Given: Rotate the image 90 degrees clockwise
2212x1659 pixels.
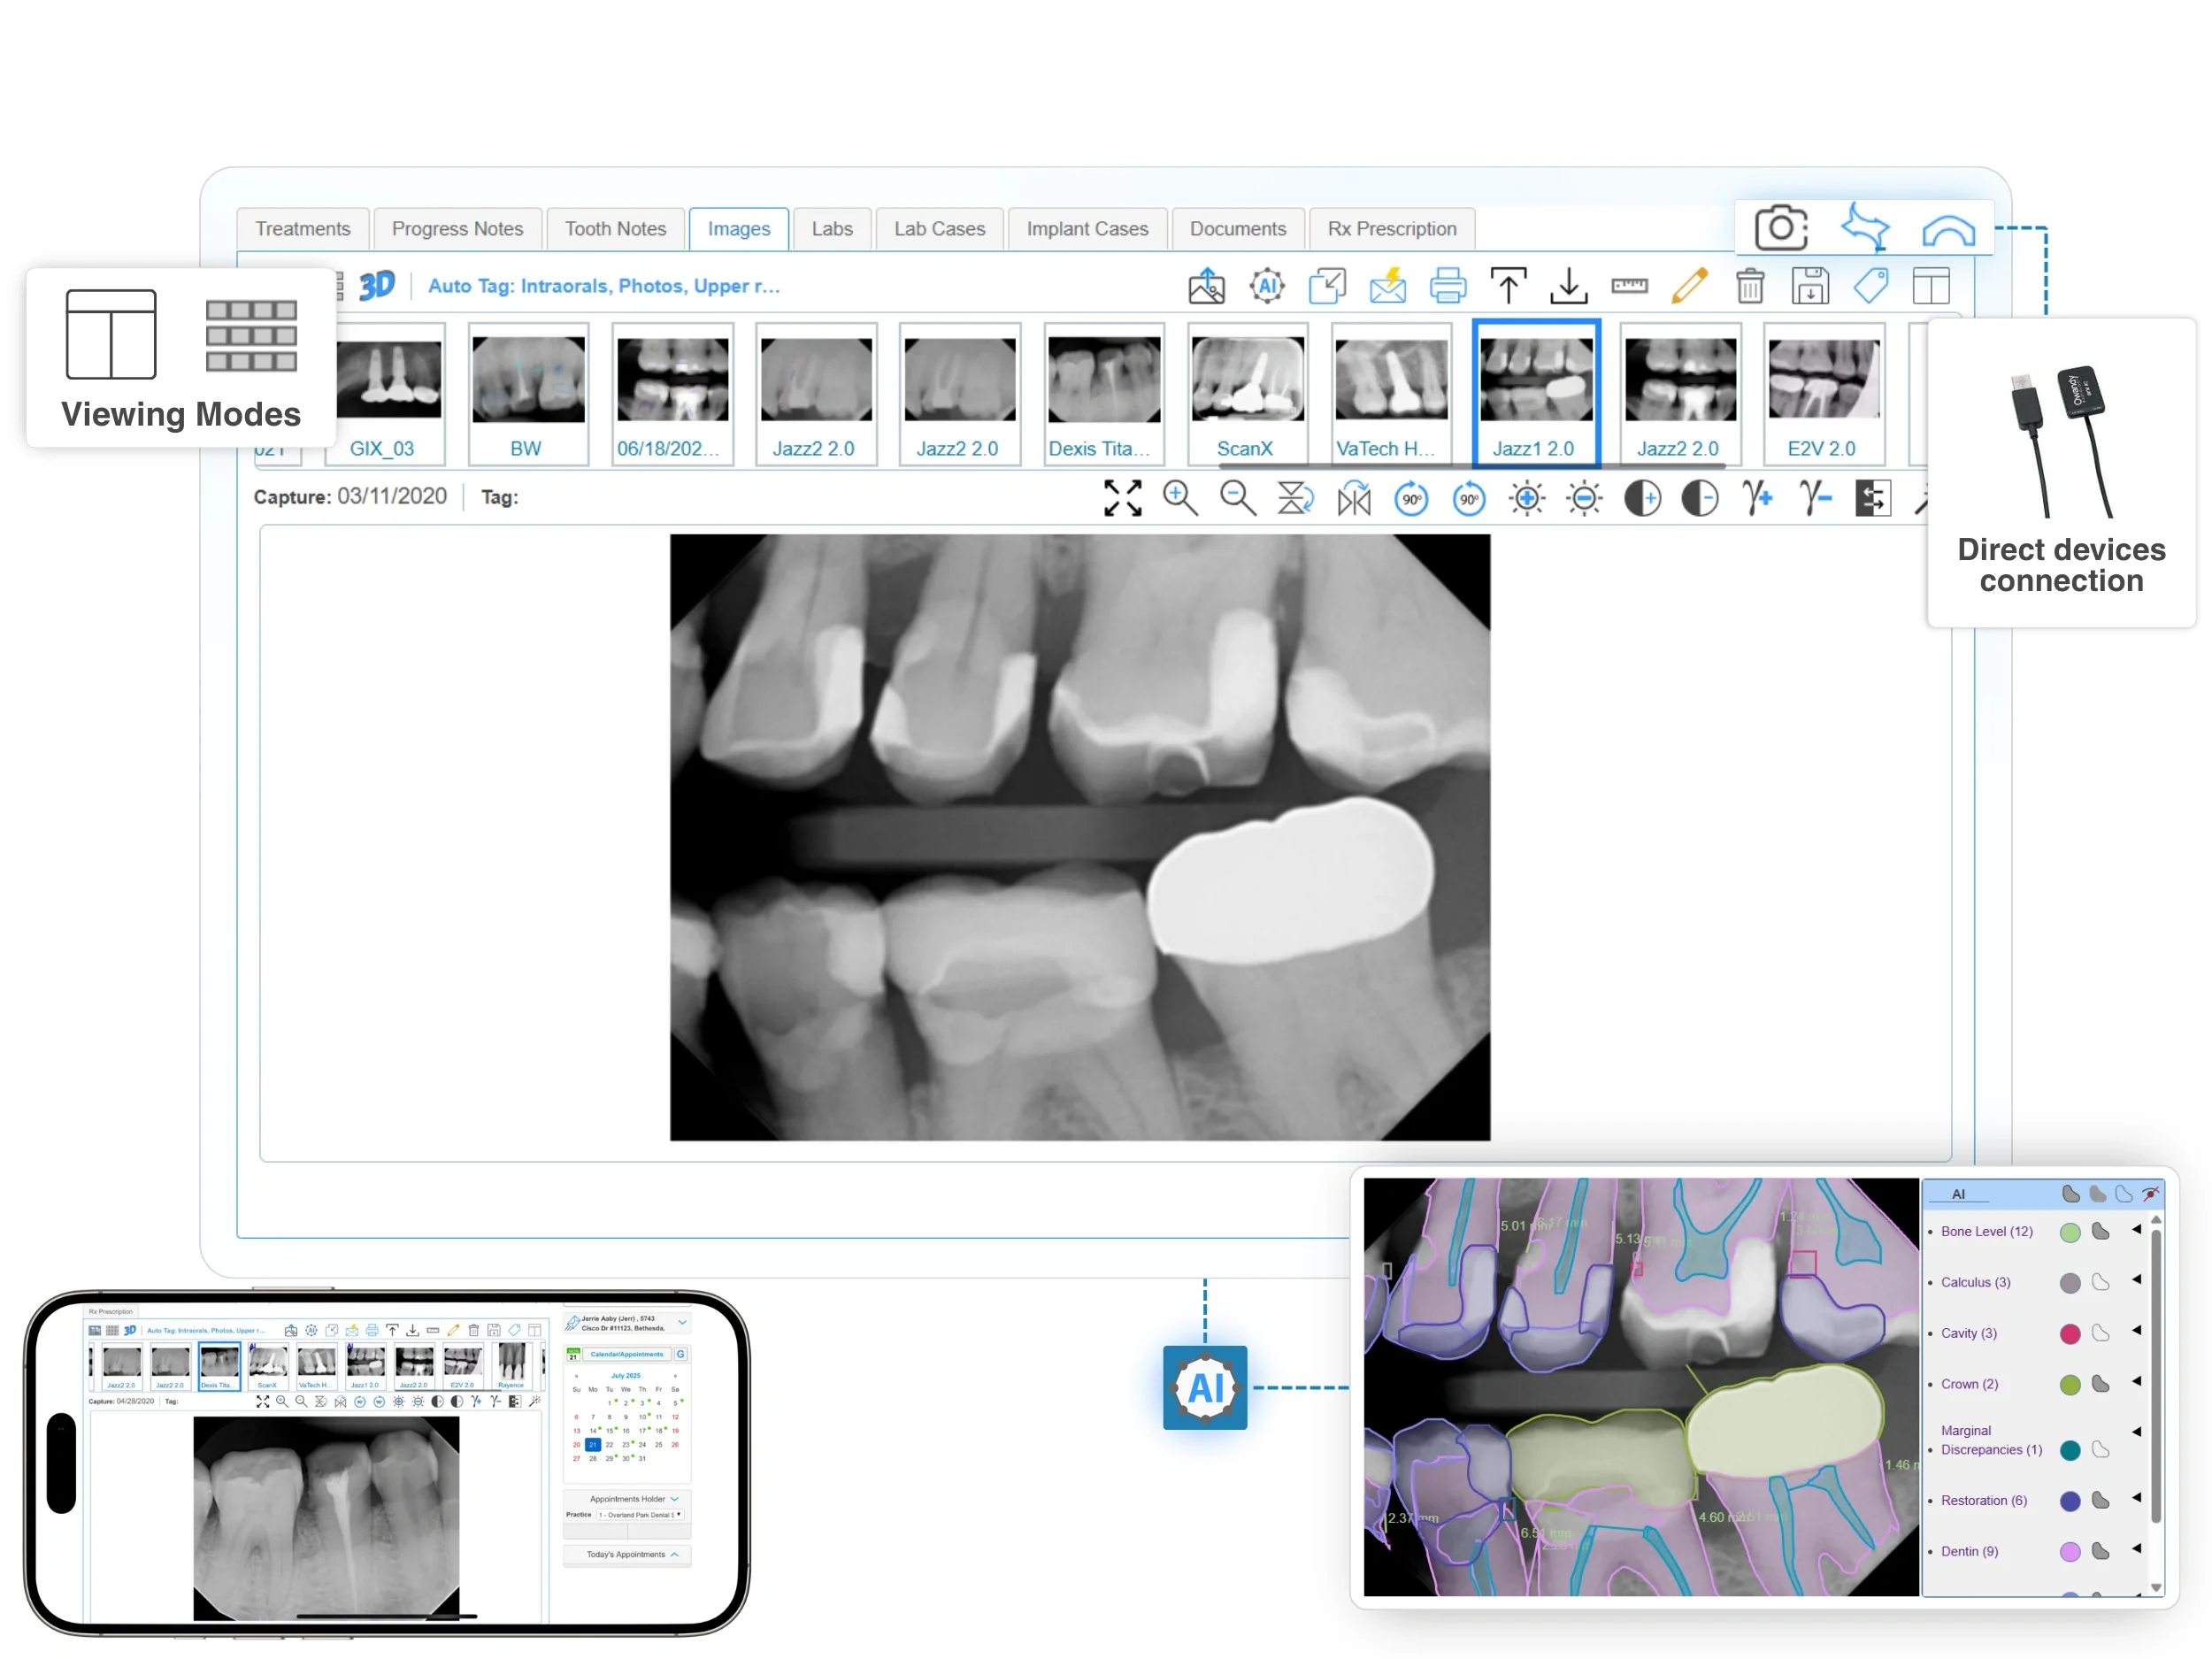Looking at the screenshot, I should pyautogui.click(x=1411, y=499).
